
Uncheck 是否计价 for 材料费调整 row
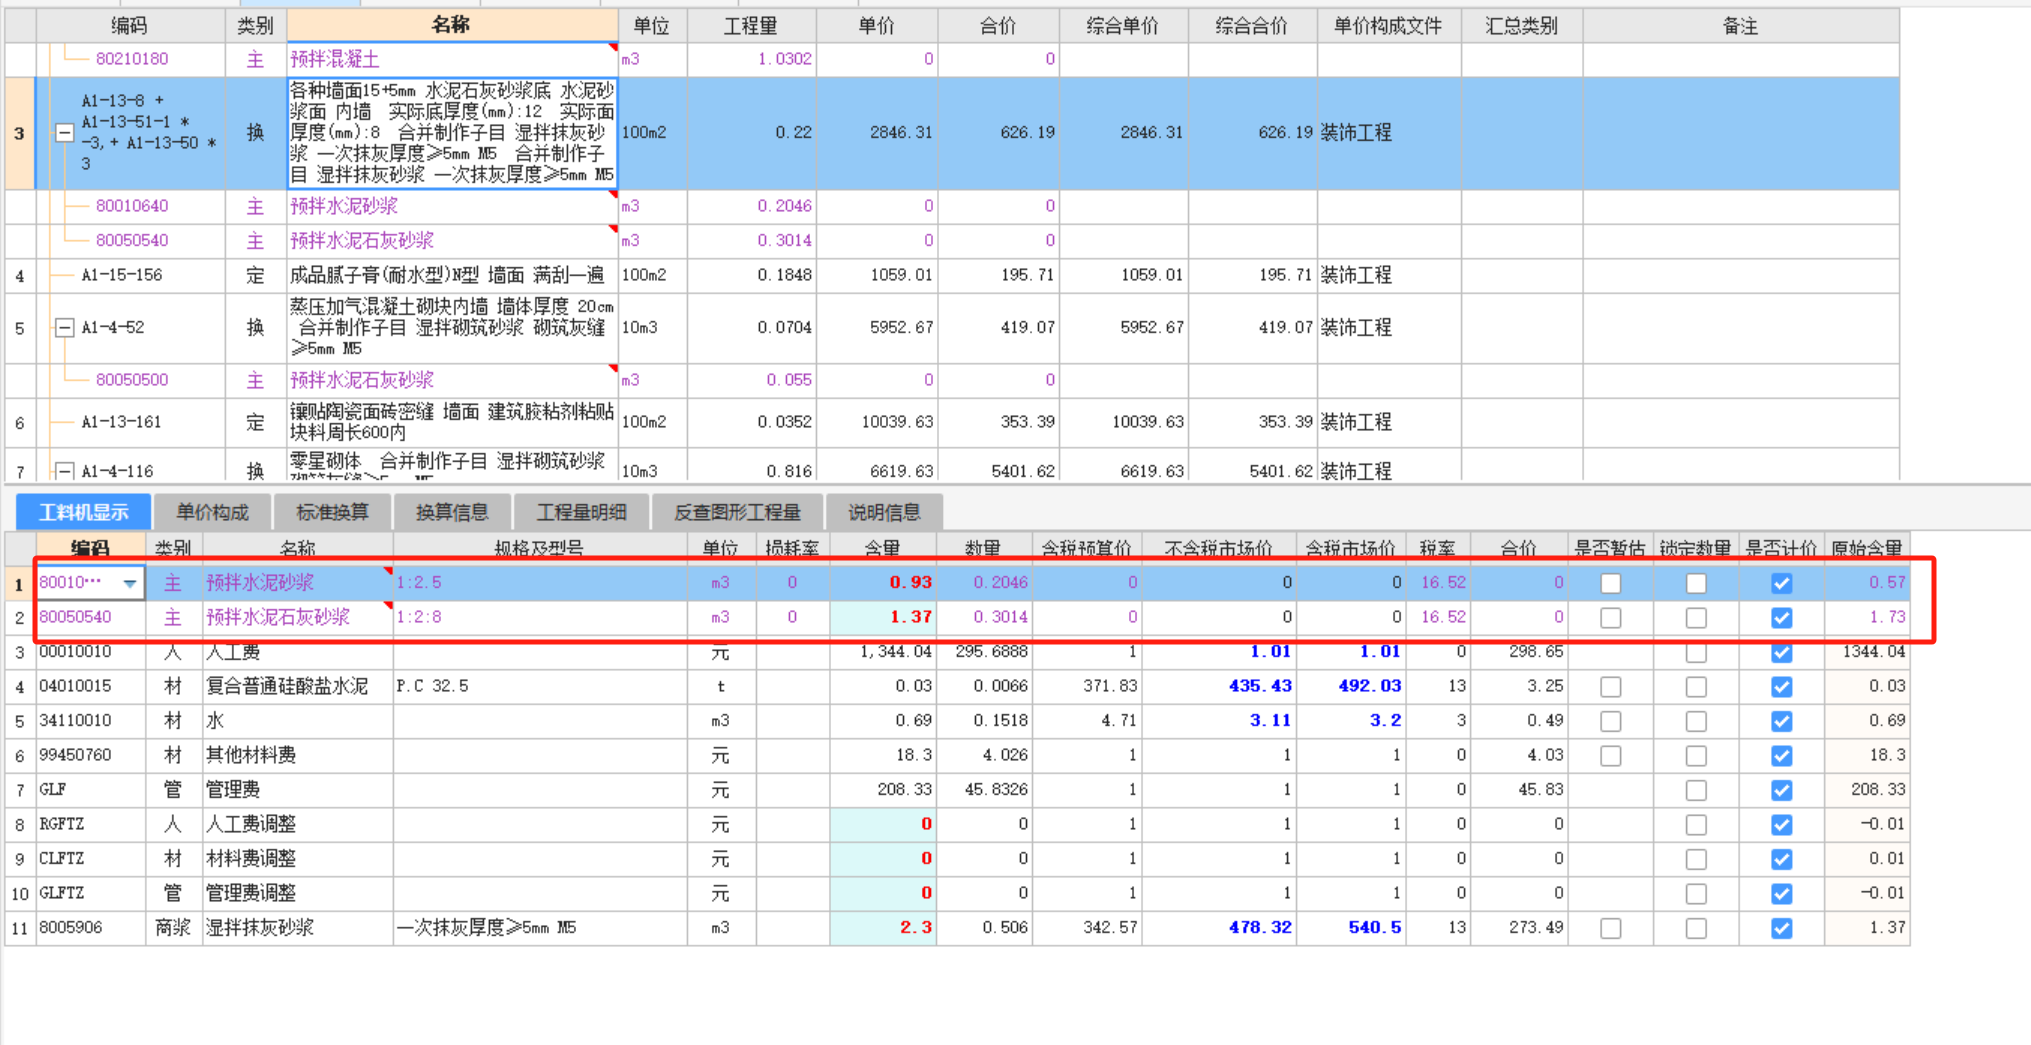[1782, 859]
